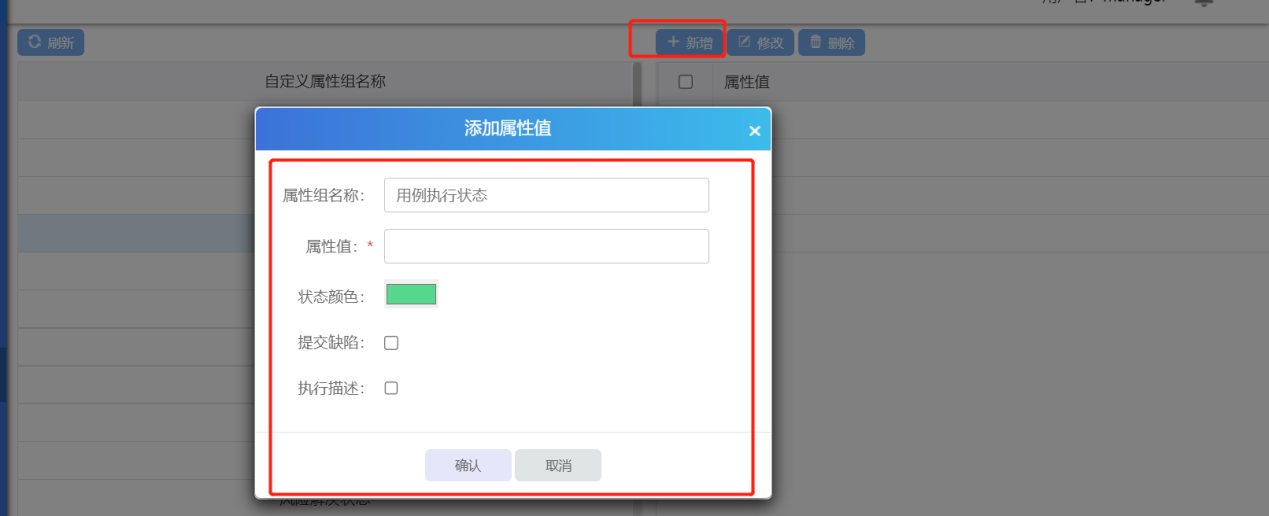Click the 自定义属性组名称 column header
This screenshot has width=1269, height=516.
click(x=325, y=81)
